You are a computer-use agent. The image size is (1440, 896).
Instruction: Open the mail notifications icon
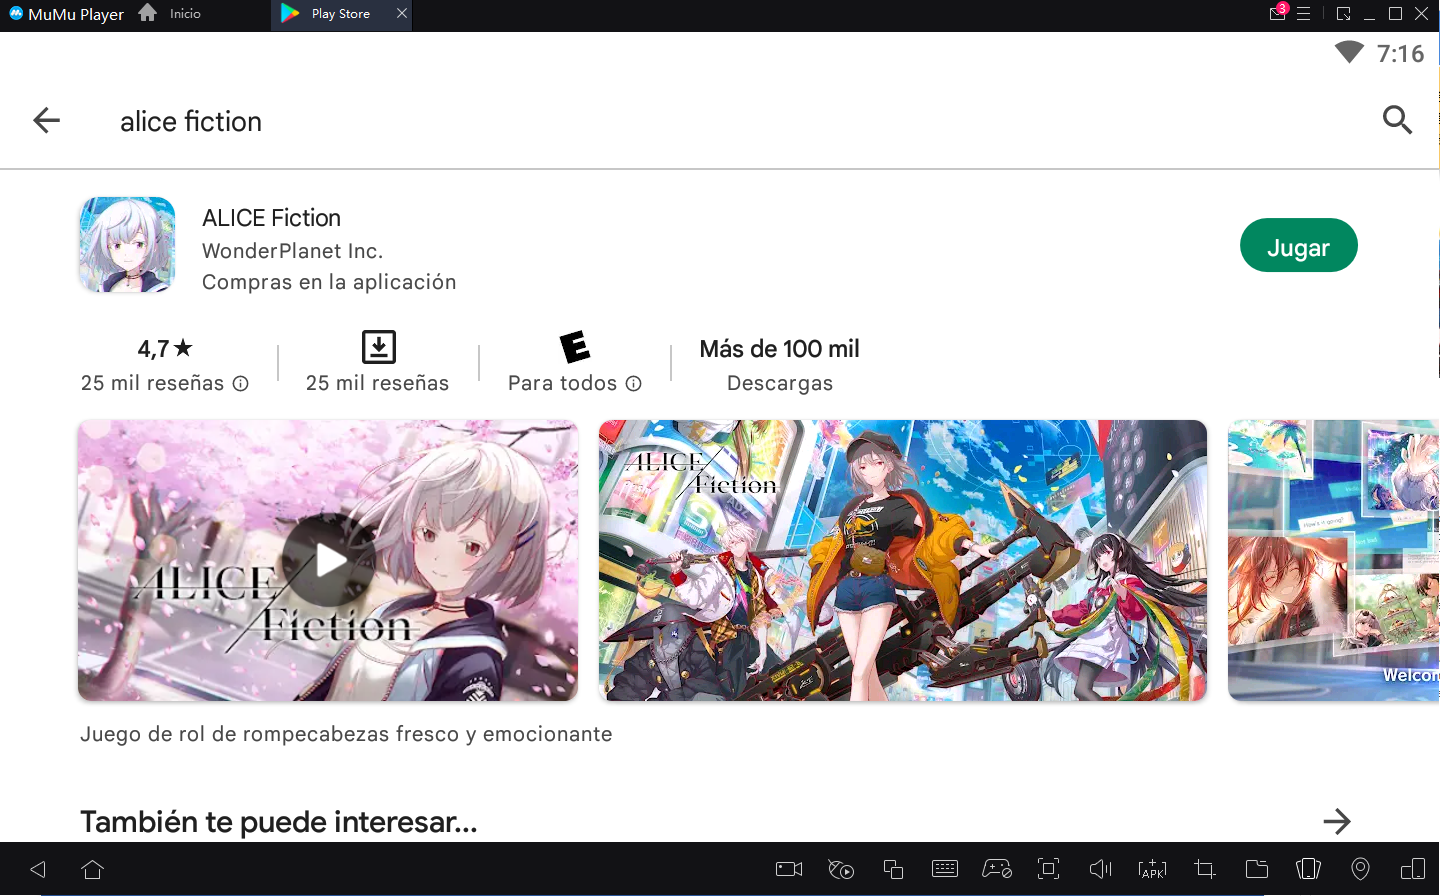1277,14
